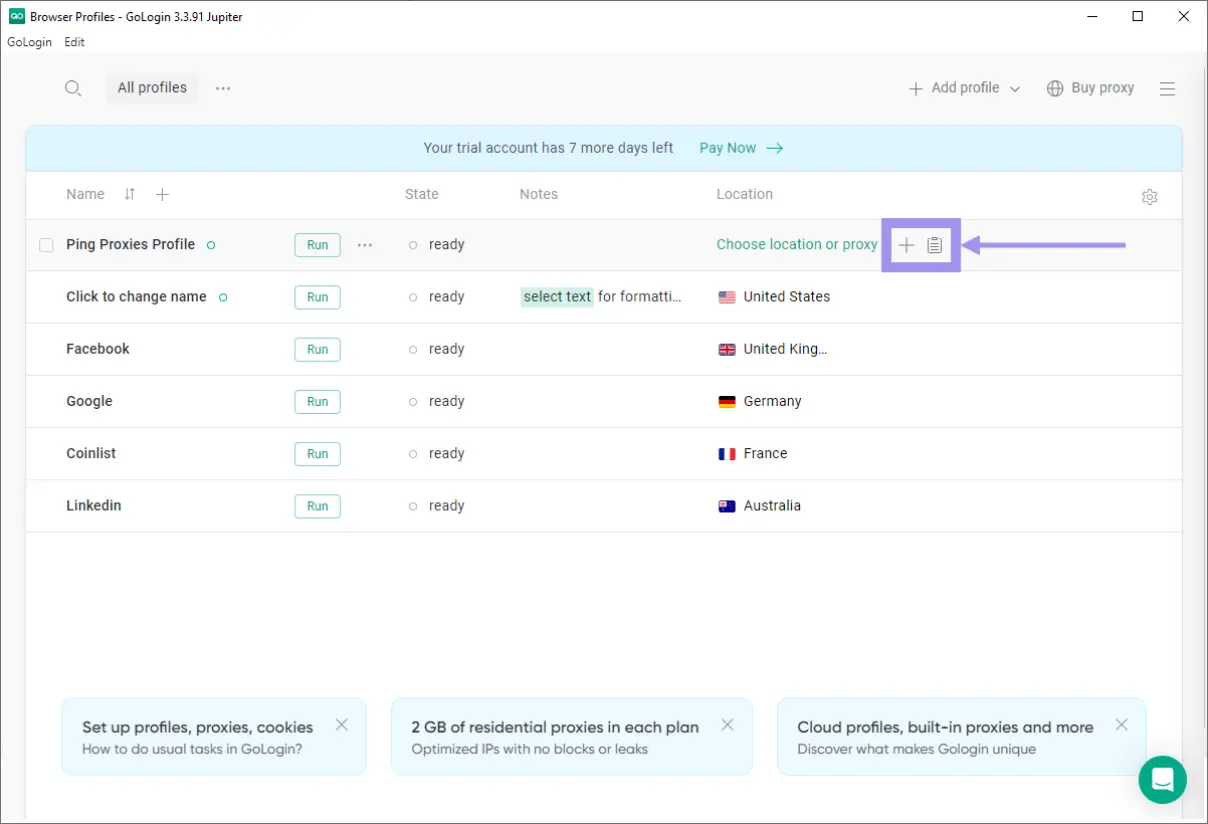
Task: Click the paste proxy clipboard icon
Action: coord(934,245)
